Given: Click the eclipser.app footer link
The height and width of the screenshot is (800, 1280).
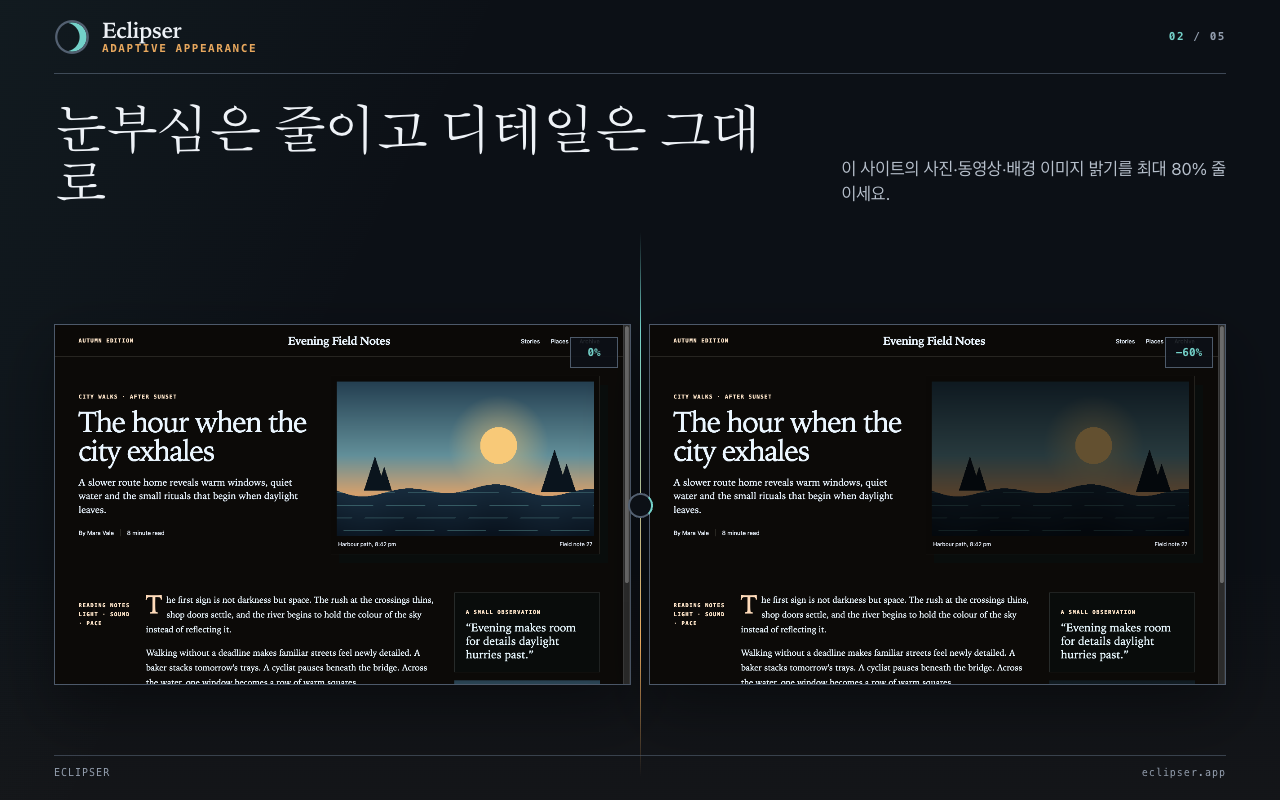Looking at the screenshot, I should 1183,772.
